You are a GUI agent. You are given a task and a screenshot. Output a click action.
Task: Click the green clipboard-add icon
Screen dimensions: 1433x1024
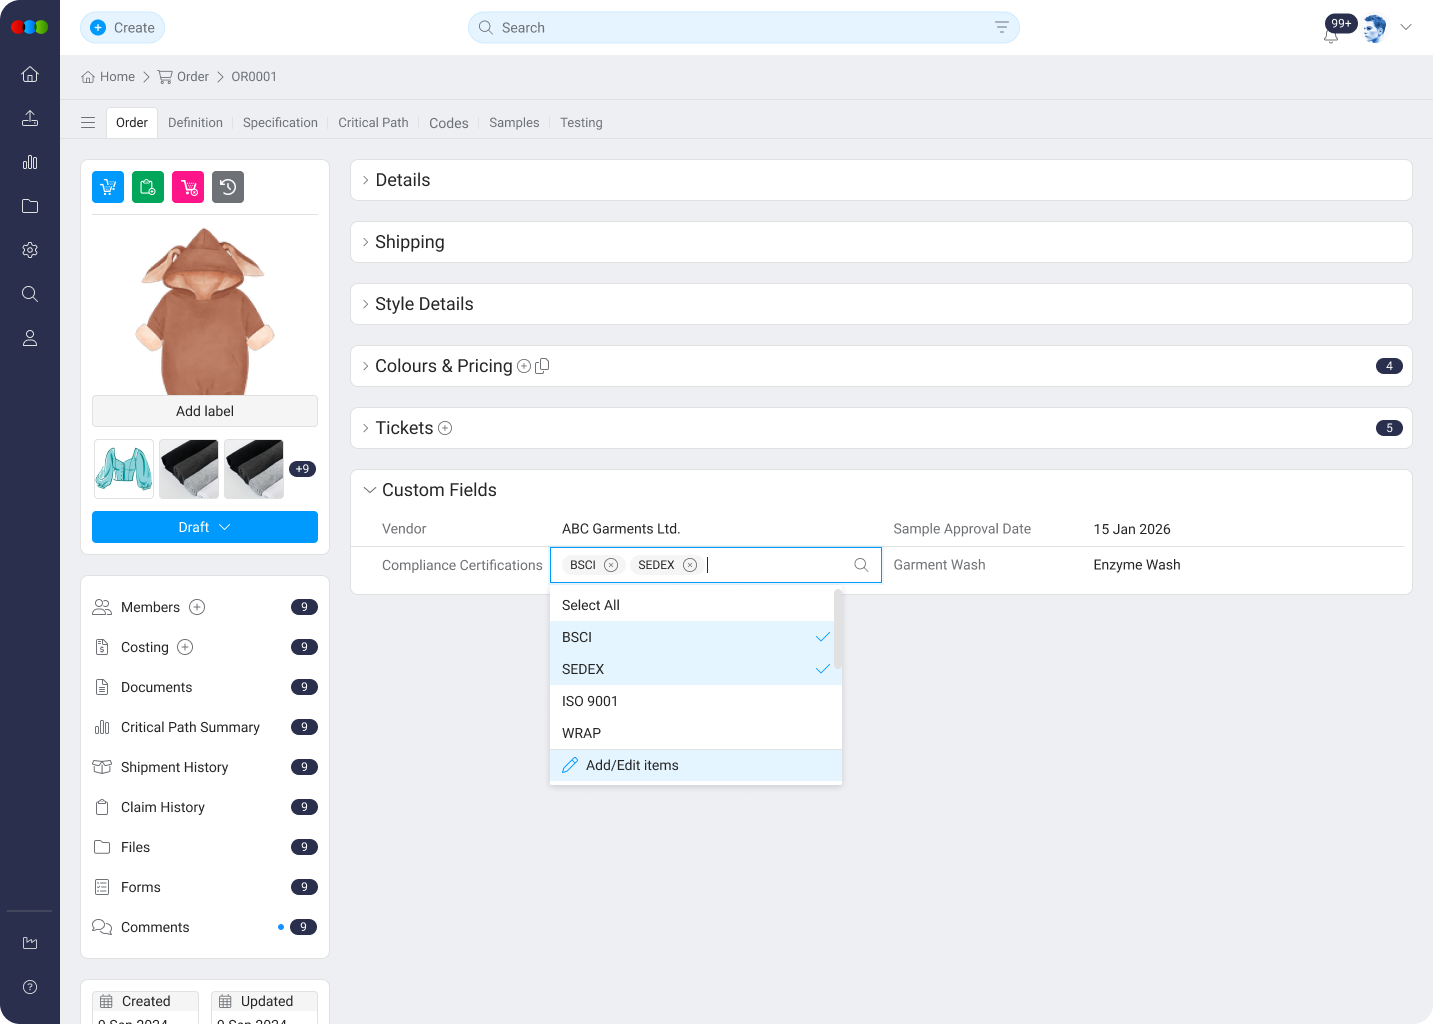click(x=147, y=186)
